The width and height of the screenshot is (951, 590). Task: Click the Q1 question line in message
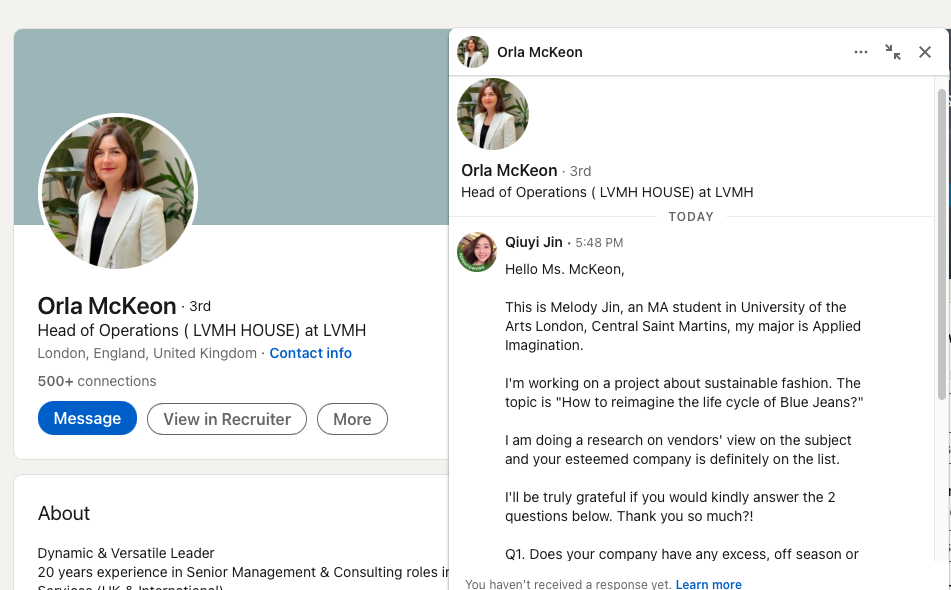tap(682, 554)
